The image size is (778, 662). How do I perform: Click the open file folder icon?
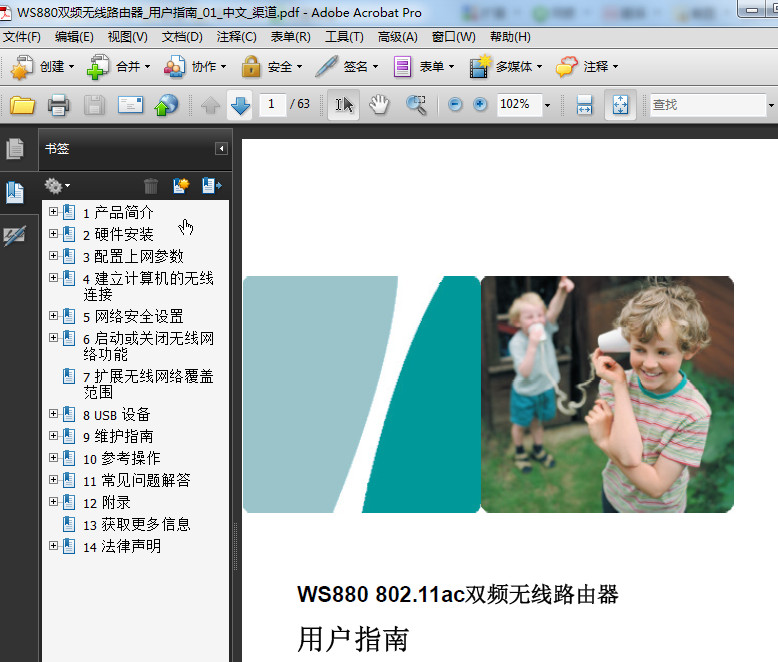click(22, 105)
